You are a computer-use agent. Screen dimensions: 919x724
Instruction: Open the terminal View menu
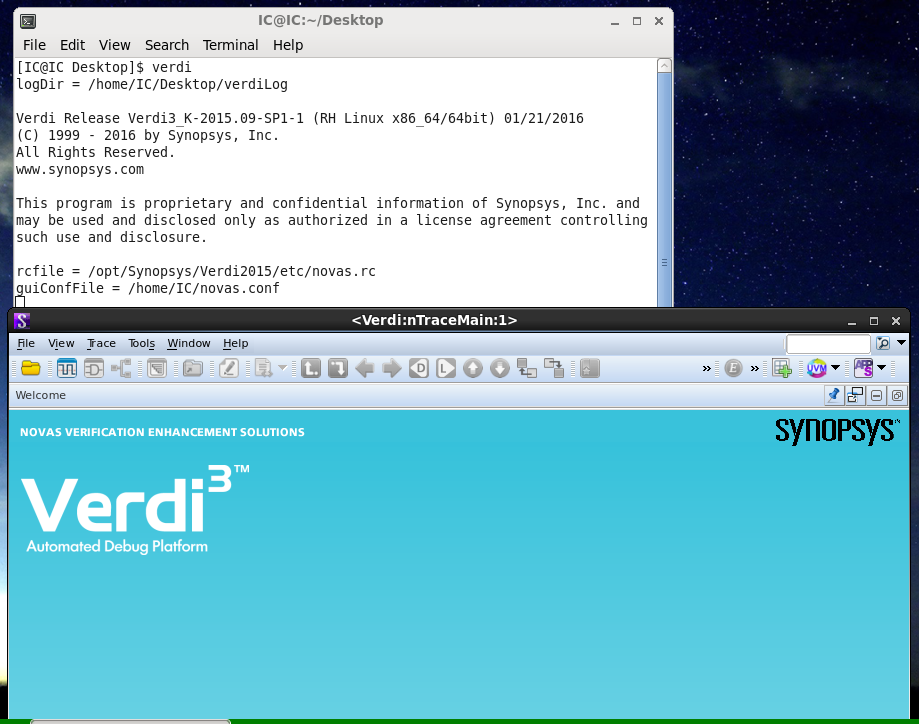coord(114,45)
